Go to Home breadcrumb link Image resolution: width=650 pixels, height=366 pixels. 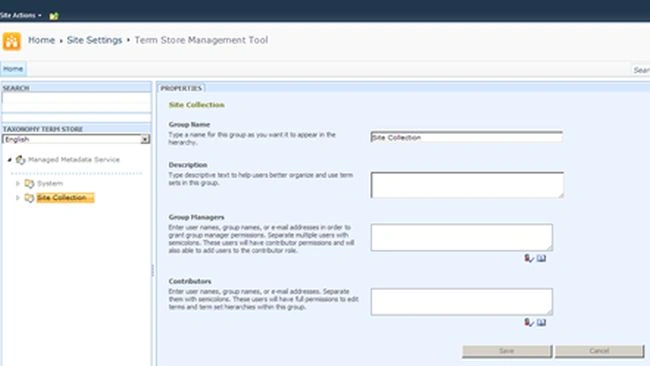click(41, 40)
